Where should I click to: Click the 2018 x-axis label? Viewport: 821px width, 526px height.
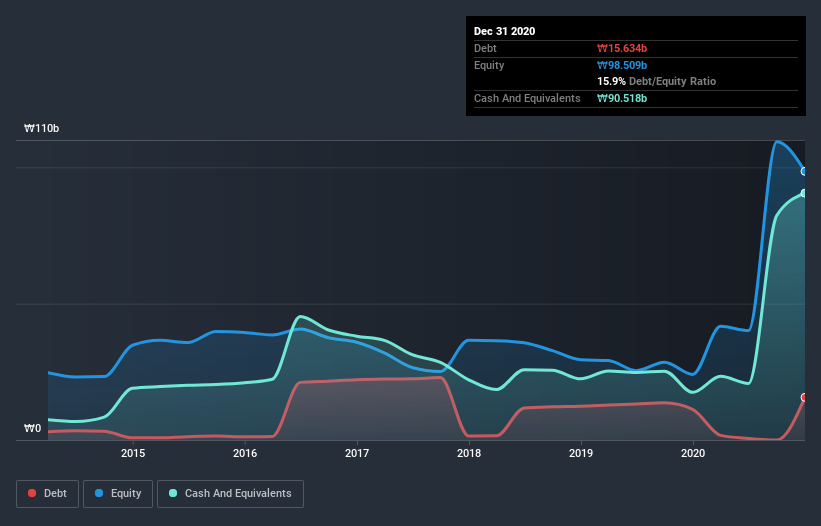click(x=469, y=453)
